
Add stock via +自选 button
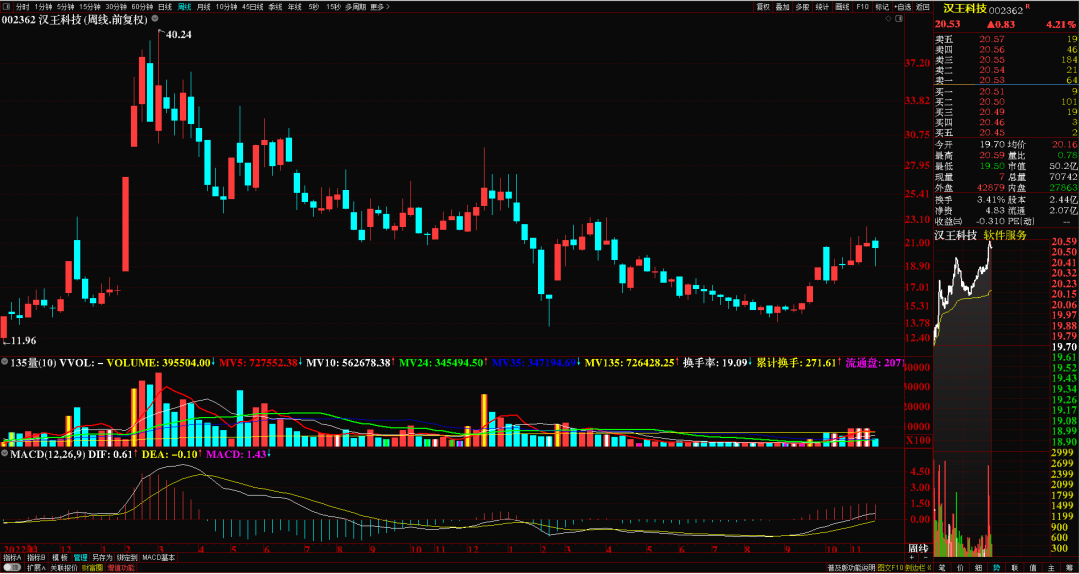[x=902, y=7]
